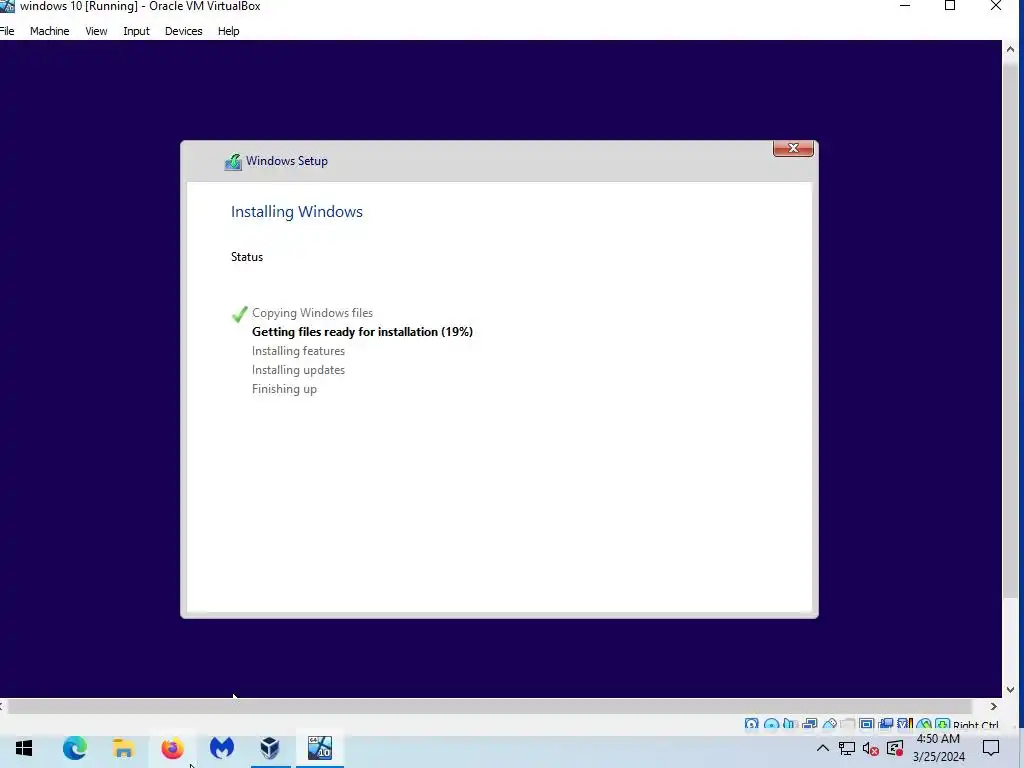Screen dimensions: 1024x768
Task: Click the 'Installing updates' step
Action: click(x=298, y=370)
